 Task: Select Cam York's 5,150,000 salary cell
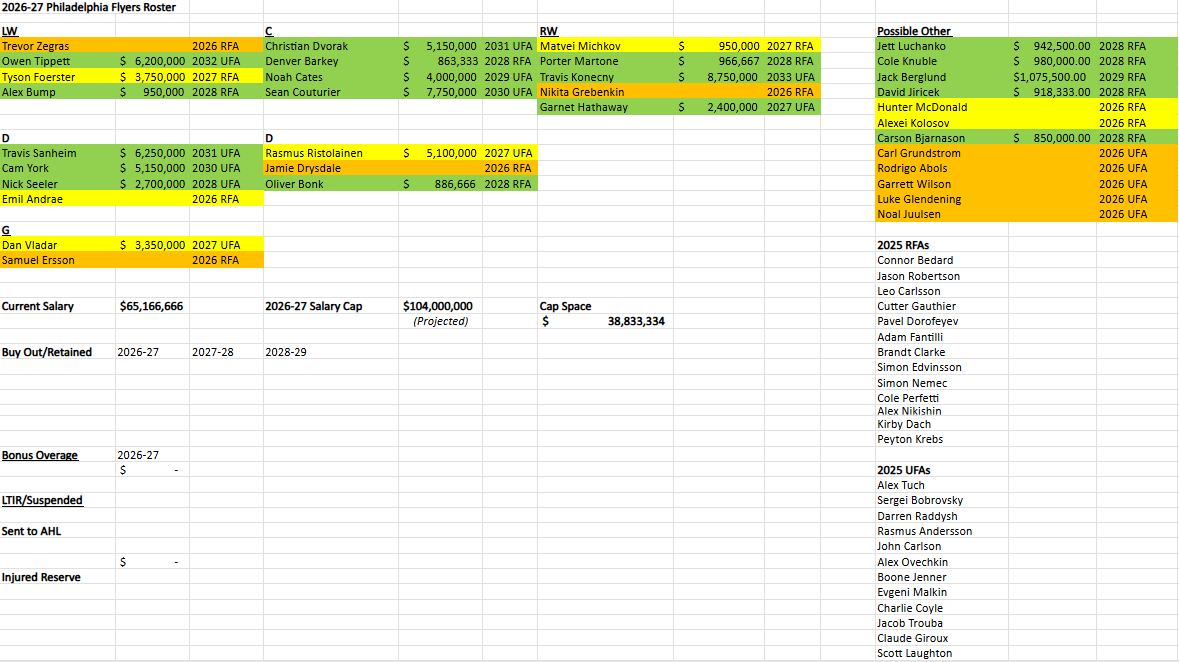tap(153, 169)
